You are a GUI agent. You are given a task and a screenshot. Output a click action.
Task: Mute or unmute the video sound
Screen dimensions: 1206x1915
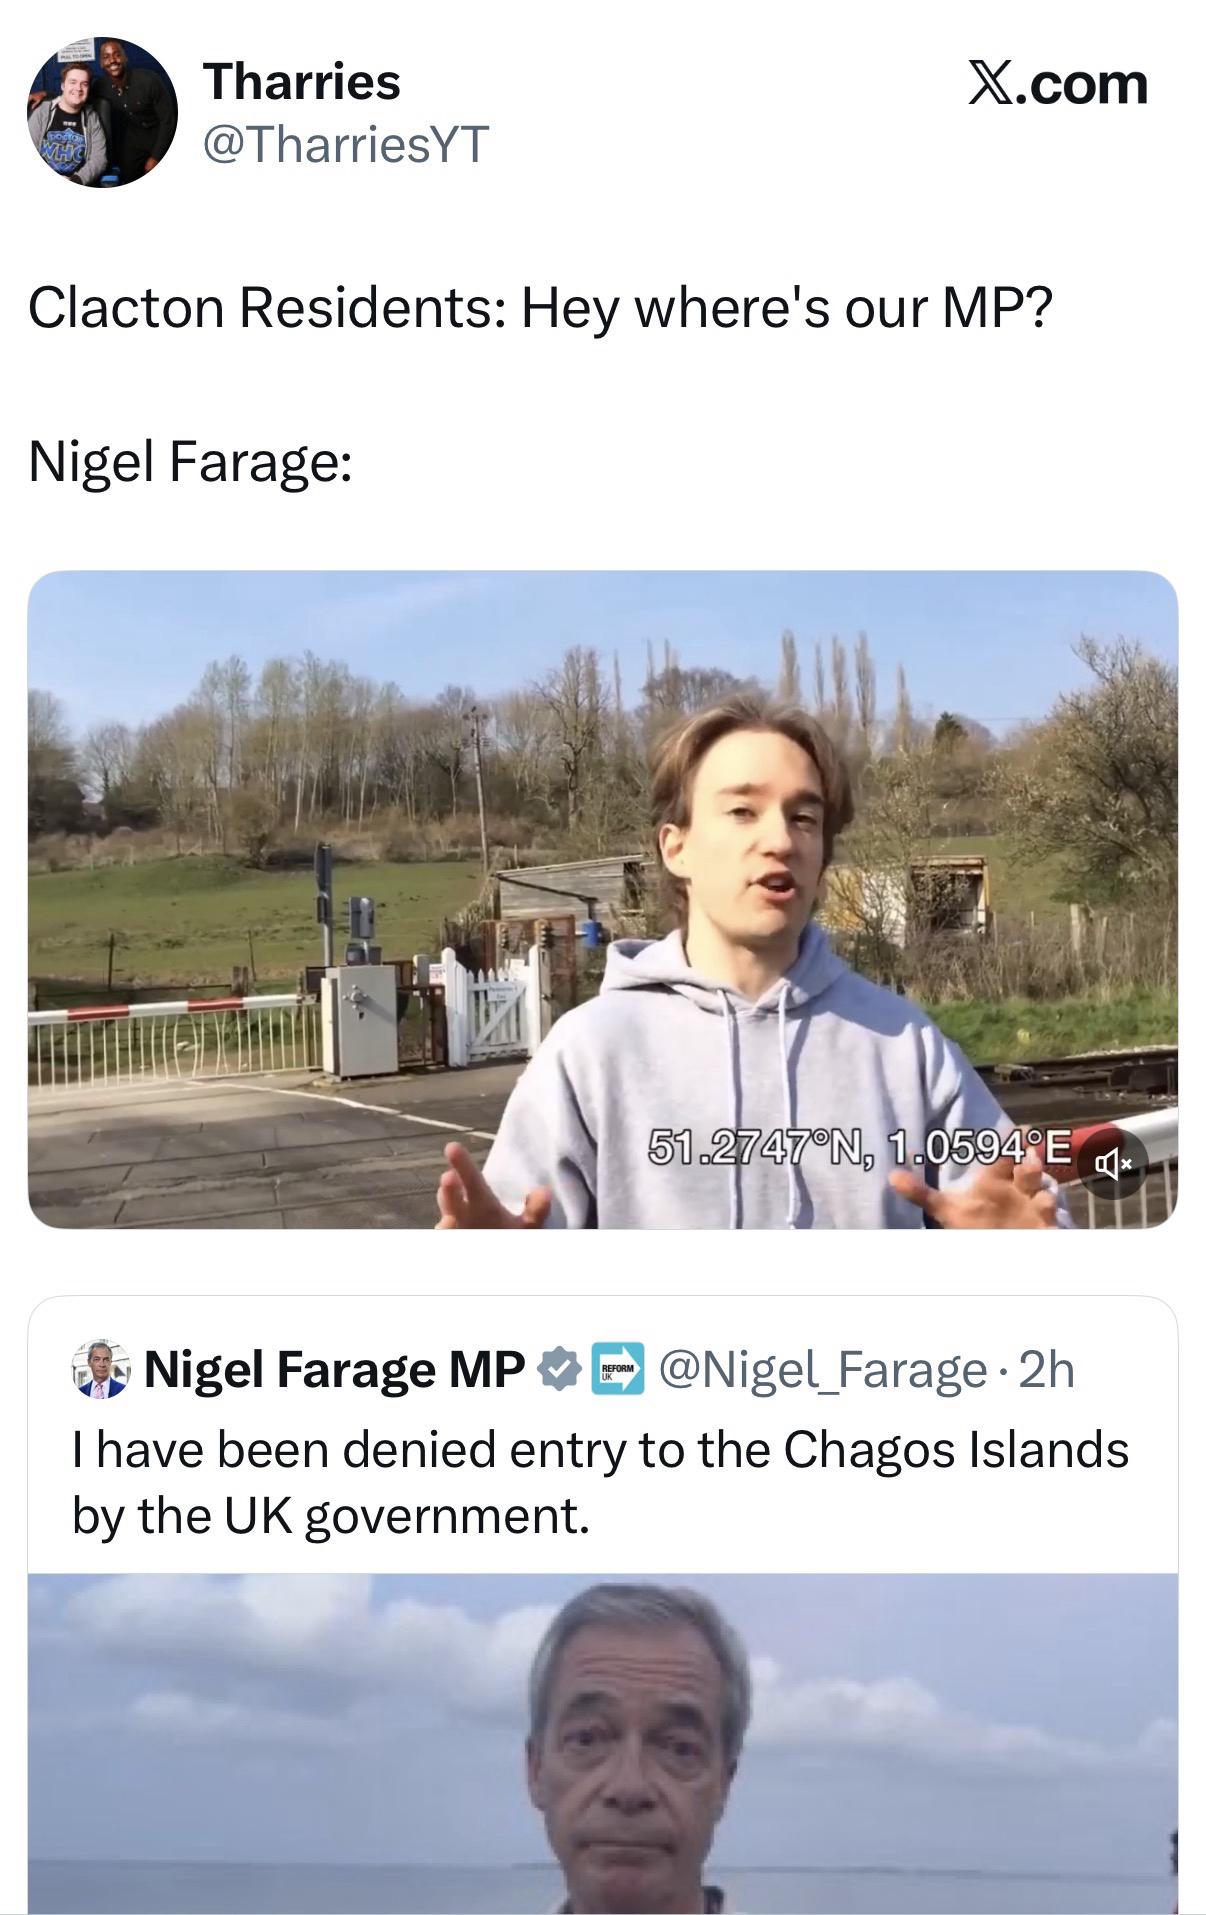1109,1162
